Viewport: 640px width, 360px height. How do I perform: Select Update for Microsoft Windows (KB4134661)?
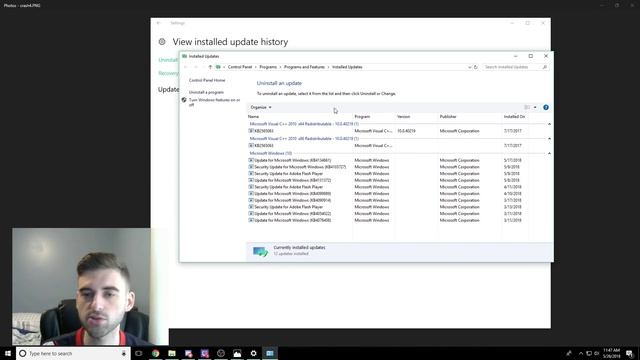(292, 160)
